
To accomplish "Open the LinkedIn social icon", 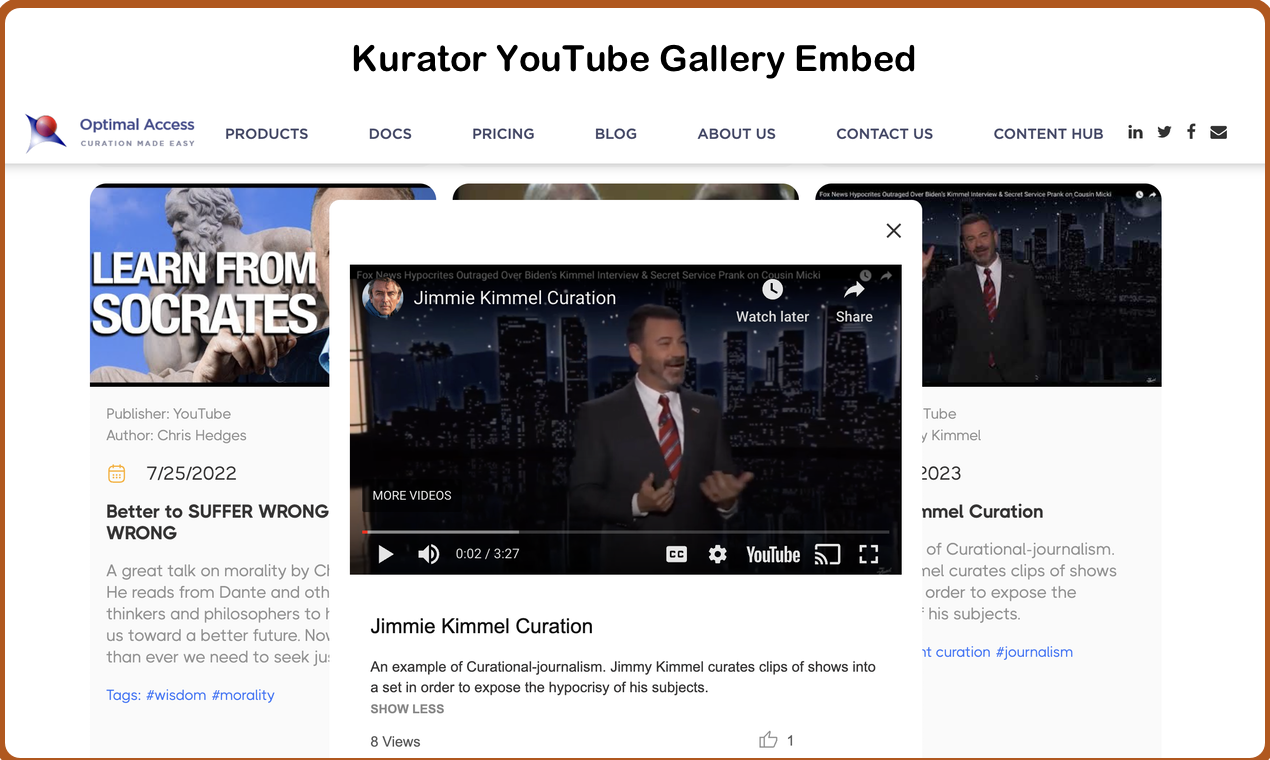I will tap(1135, 132).
